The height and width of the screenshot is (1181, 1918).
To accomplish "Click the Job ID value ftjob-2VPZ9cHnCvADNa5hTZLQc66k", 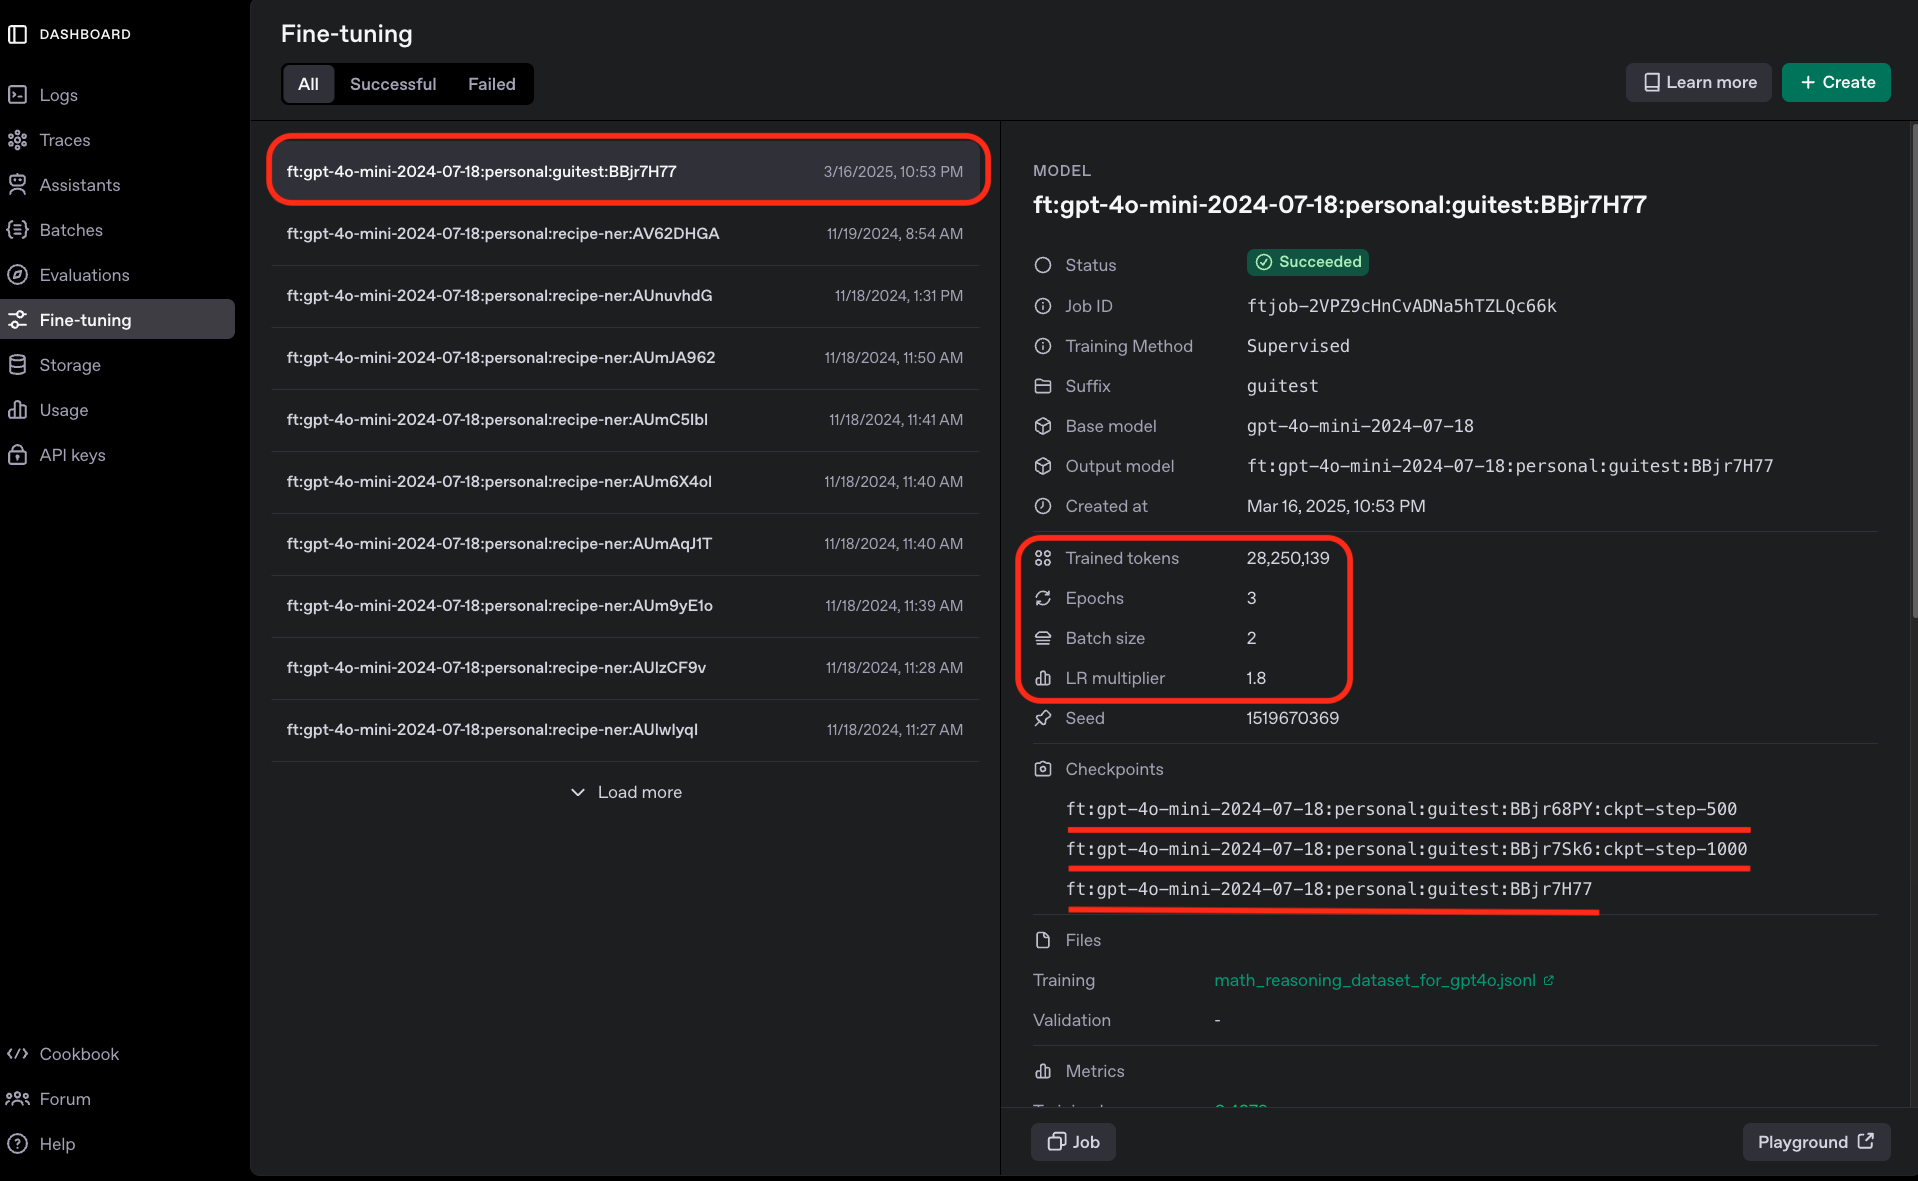I will point(1401,306).
